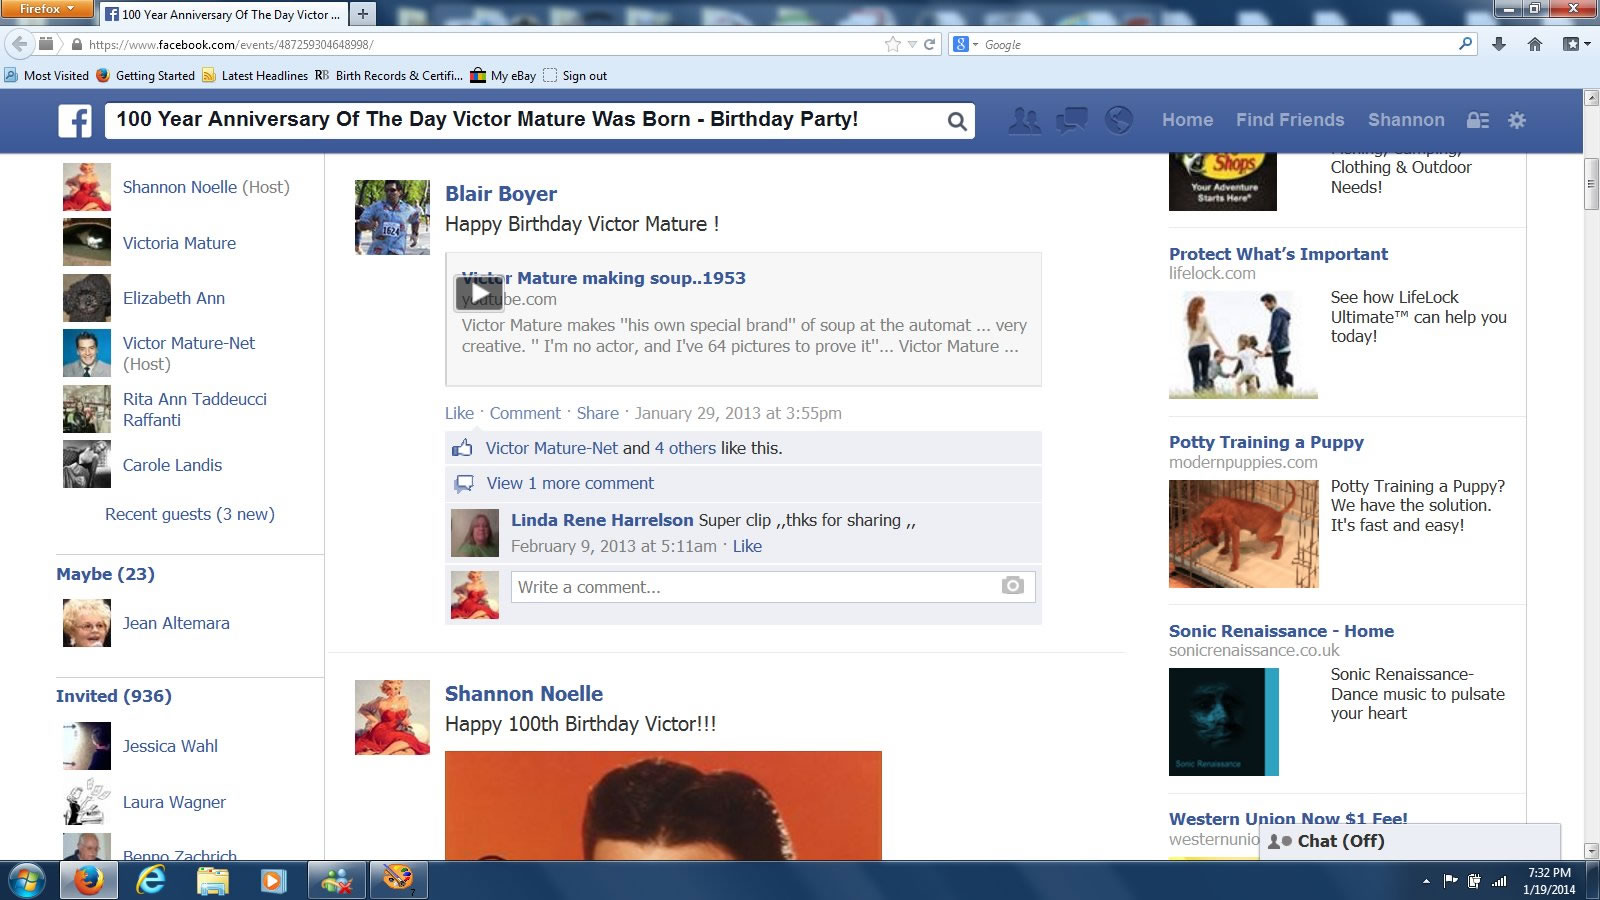Click the comment bubble icon beside View 1 more comment
Screen dimensions: 1600x900
click(x=464, y=484)
